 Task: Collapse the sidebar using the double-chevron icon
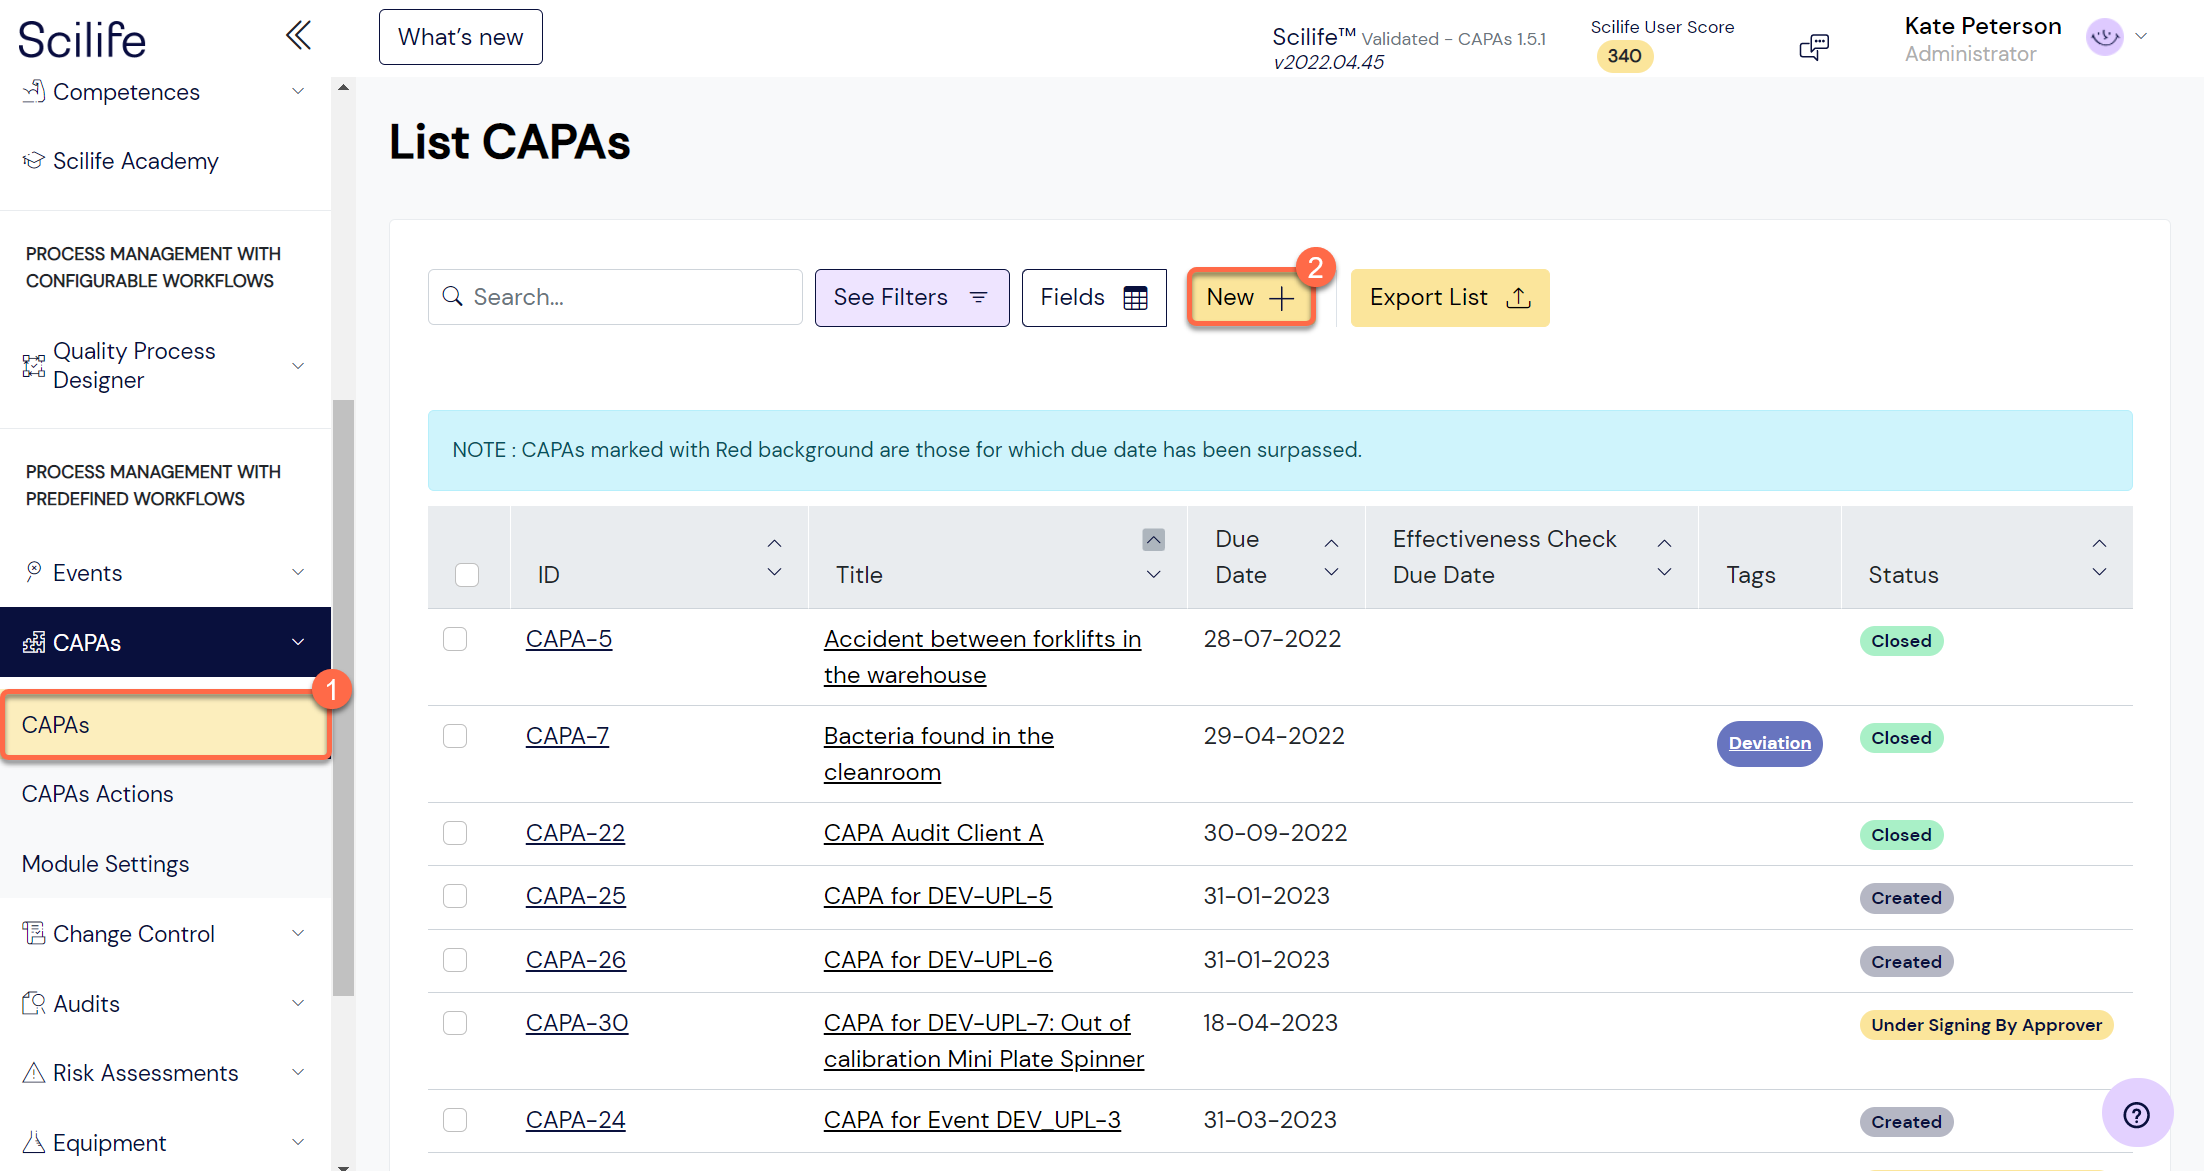tap(298, 34)
